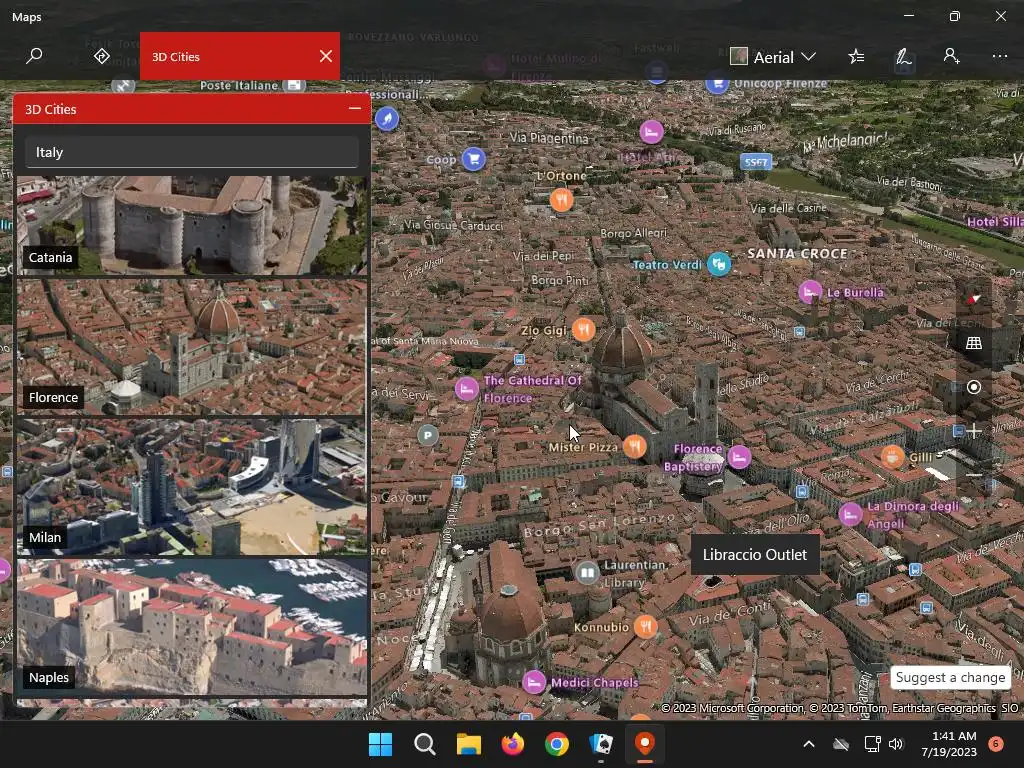The width and height of the screenshot is (1024, 768).
Task: Open Saved places star icon
Action: [856, 57]
